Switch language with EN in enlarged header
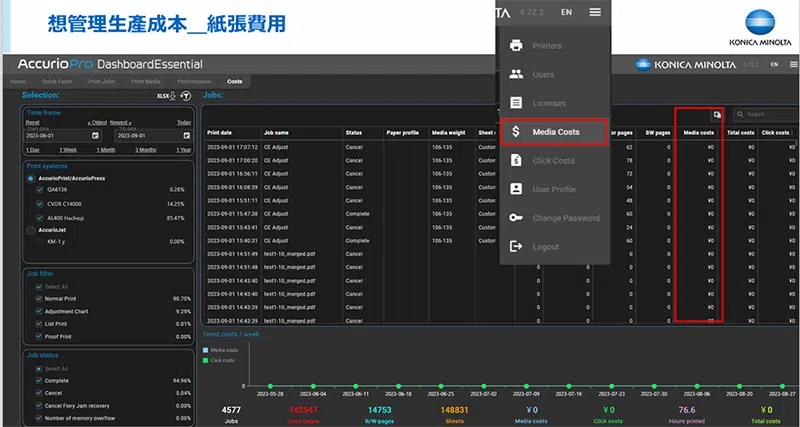The image size is (800, 427). (x=566, y=12)
